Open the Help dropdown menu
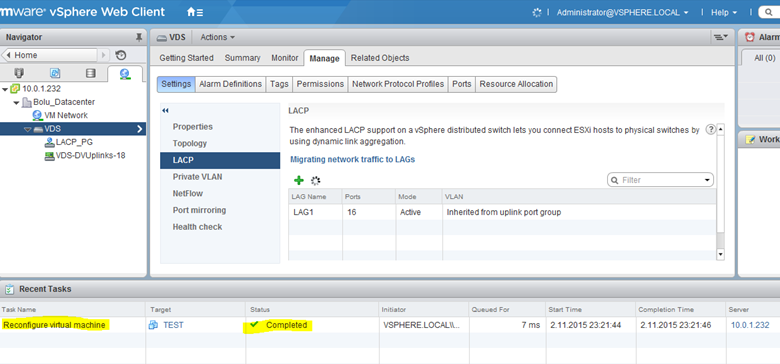780x364 pixels. click(724, 12)
